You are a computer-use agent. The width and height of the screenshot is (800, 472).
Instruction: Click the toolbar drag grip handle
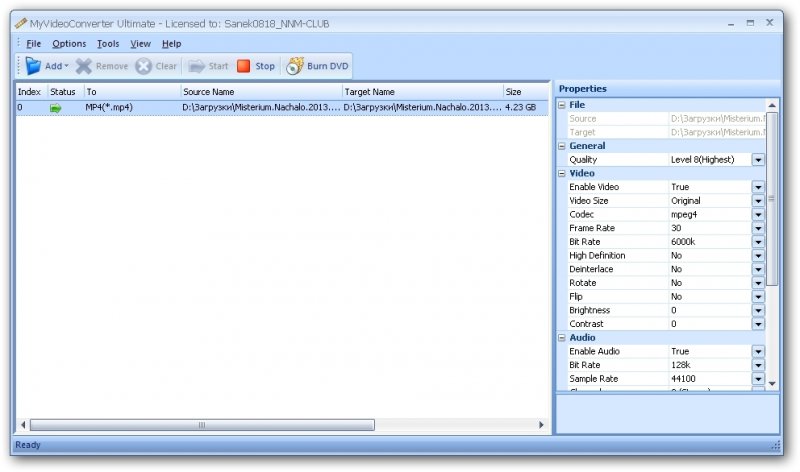pyautogui.click(x=19, y=66)
